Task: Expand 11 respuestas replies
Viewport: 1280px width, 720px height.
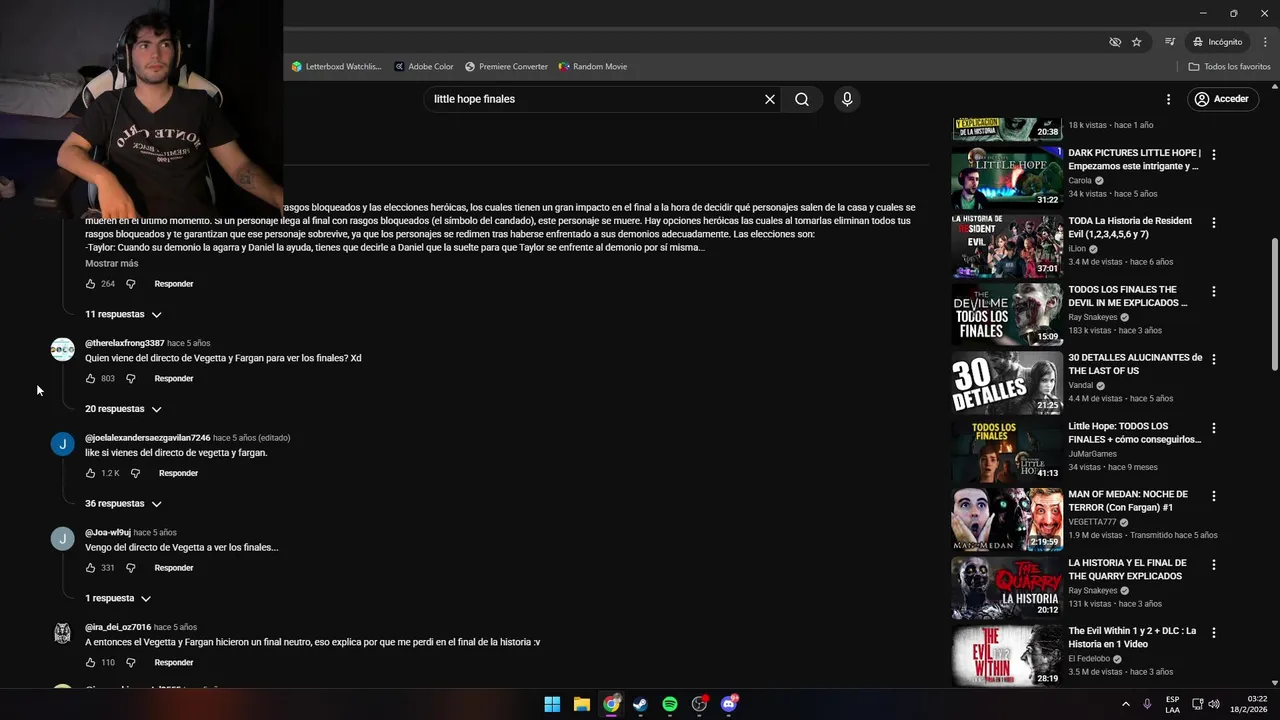Action: point(123,314)
